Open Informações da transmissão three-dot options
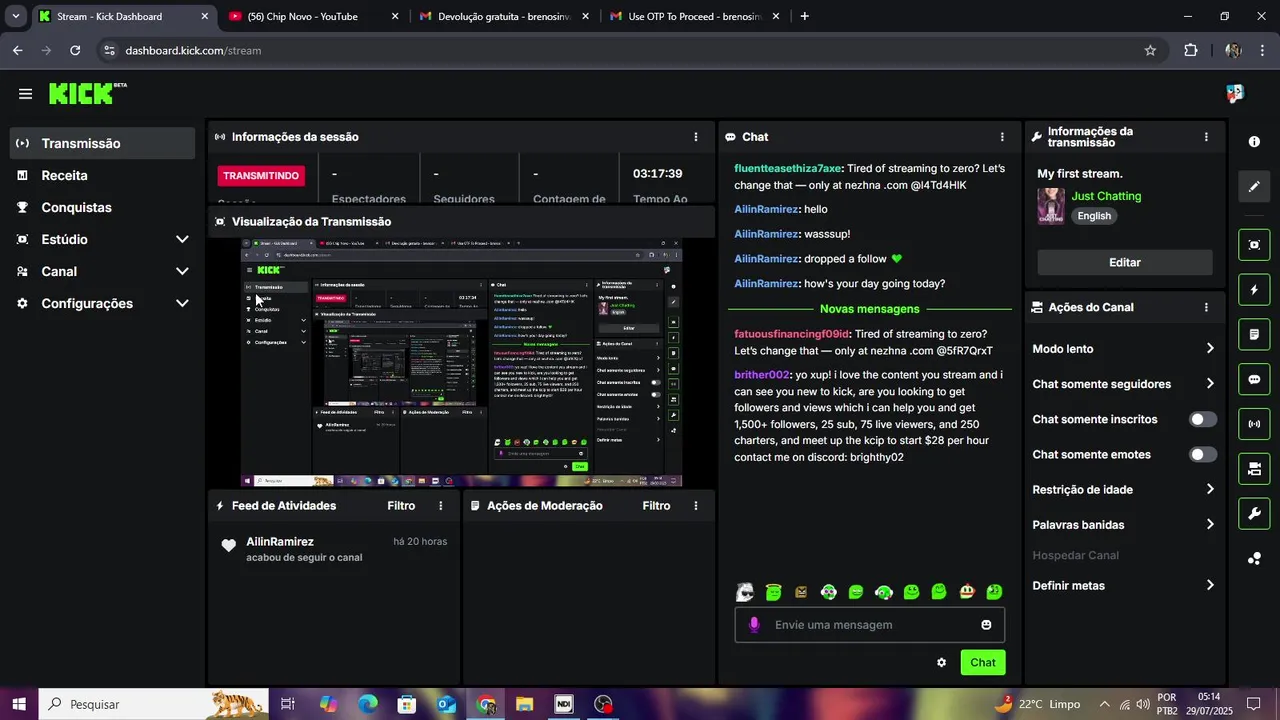 (1206, 137)
